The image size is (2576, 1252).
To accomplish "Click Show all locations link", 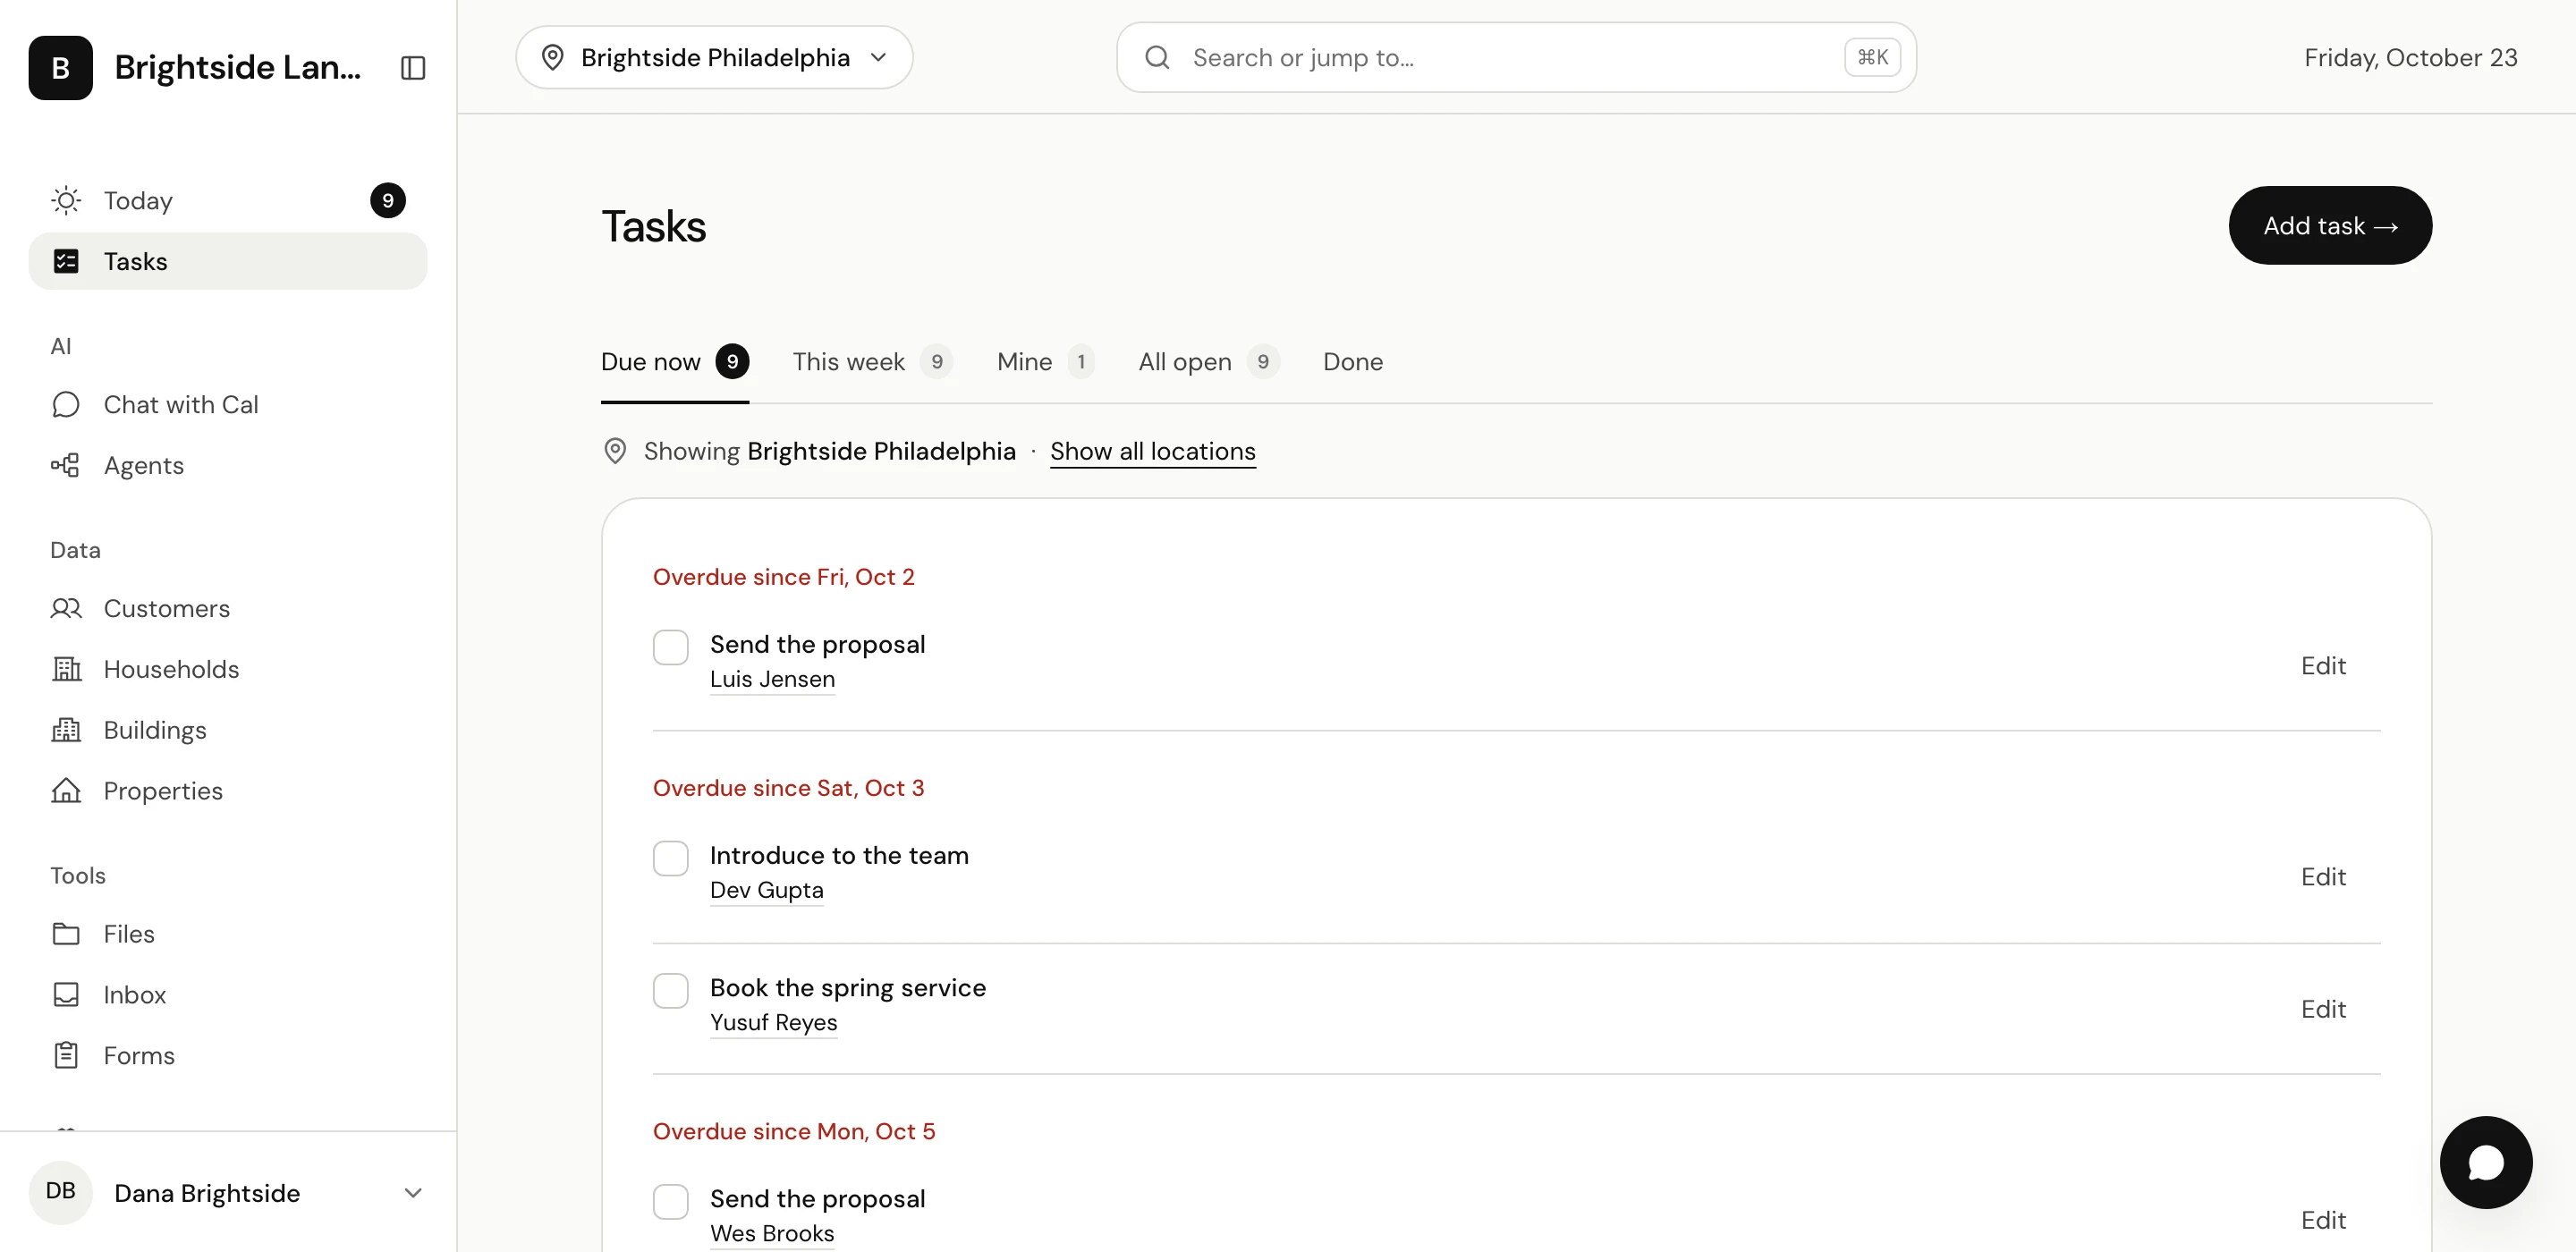I will [x=1152, y=452].
